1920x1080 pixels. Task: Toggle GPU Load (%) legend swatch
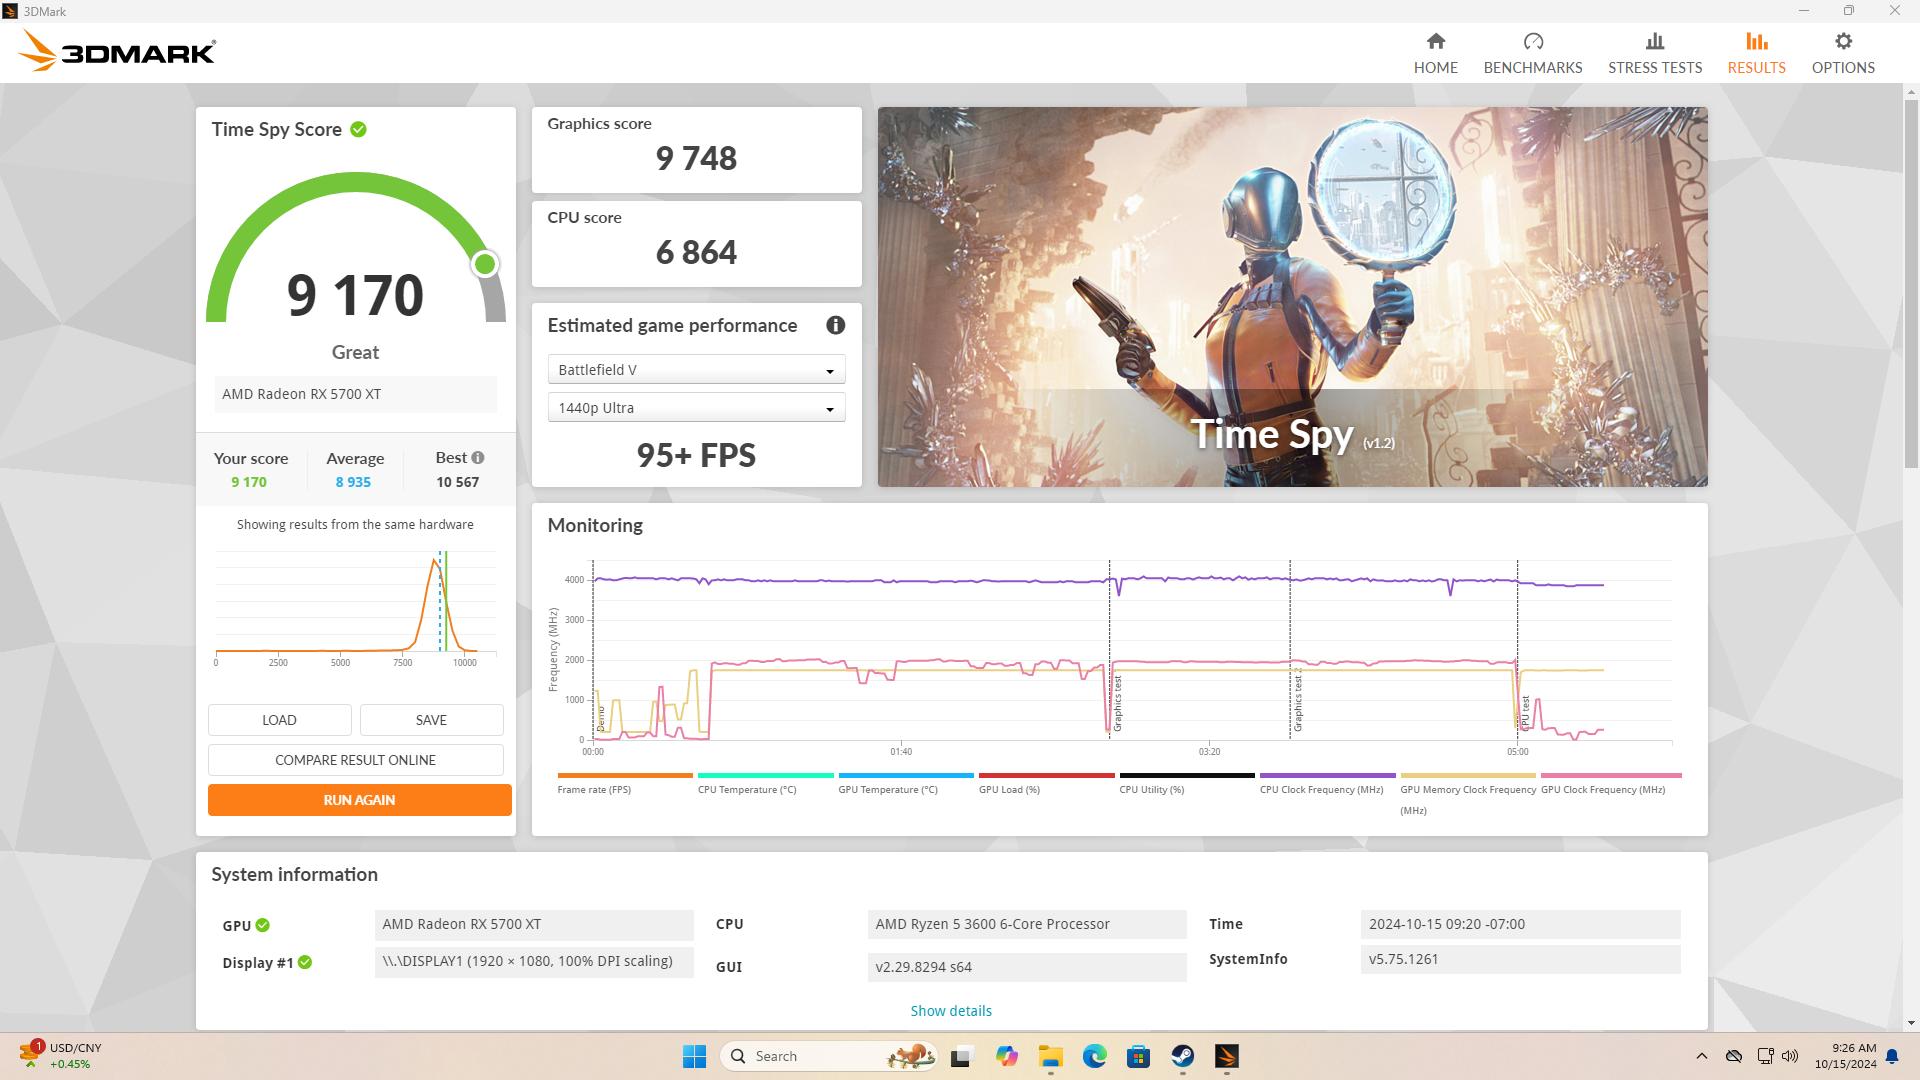[1046, 775]
